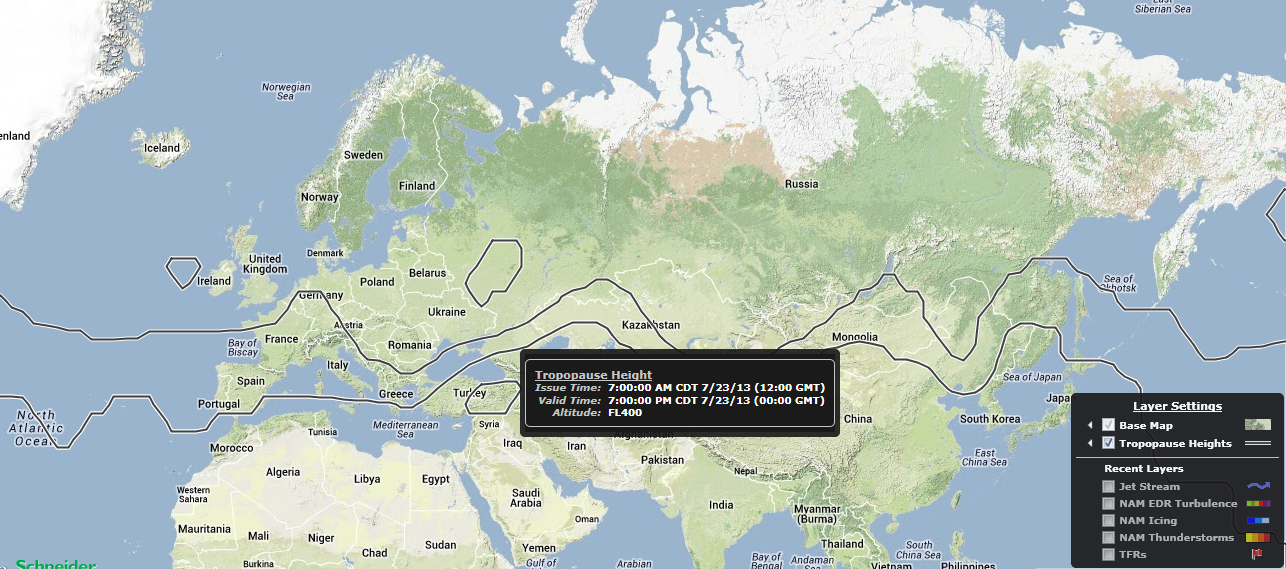
Task: Uncheck the Tropopause Heights layer checkbox
Action: point(1108,443)
